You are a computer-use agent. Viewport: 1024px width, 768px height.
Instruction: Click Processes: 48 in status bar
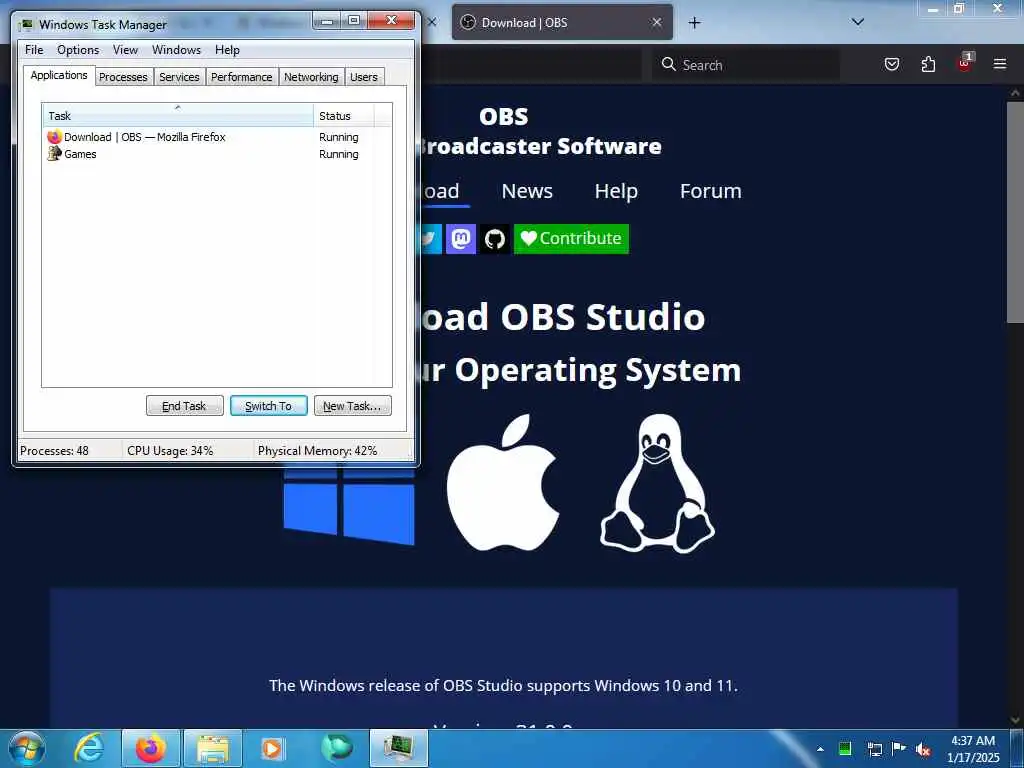(x=54, y=451)
